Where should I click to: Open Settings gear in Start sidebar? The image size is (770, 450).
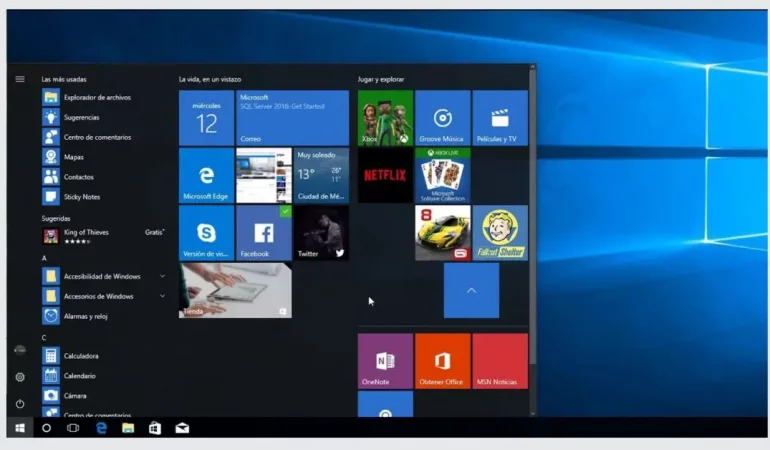pos(20,377)
